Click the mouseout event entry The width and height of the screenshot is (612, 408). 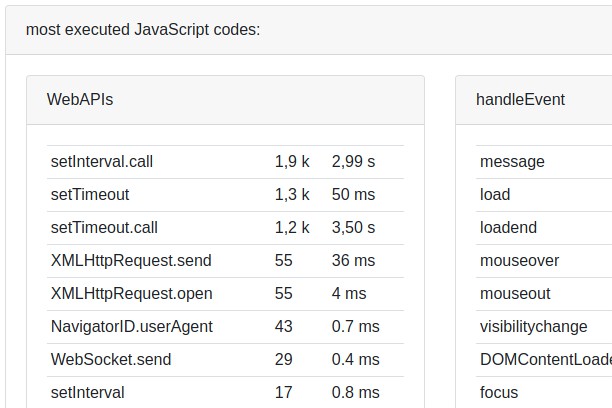pyautogui.click(x=515, y=293)
